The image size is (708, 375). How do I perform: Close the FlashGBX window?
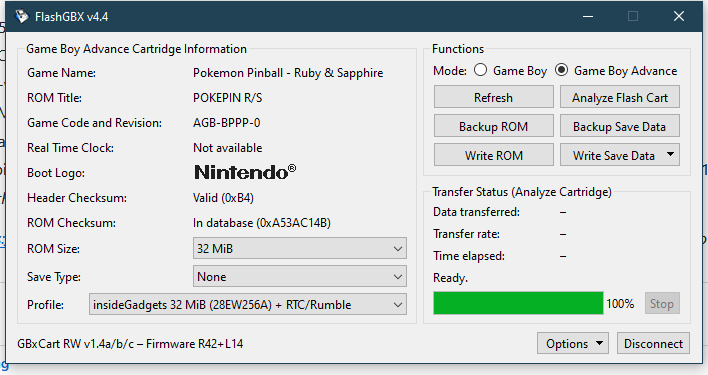coord(679,16)
